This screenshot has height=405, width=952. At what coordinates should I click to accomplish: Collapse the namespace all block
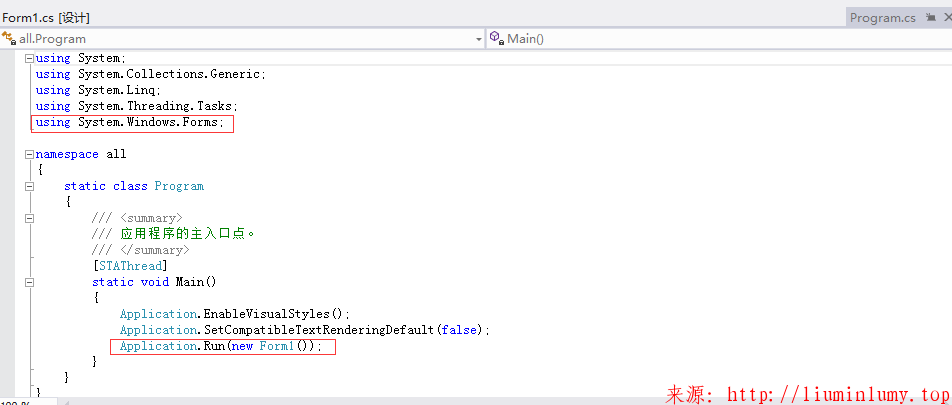point(29,154)
